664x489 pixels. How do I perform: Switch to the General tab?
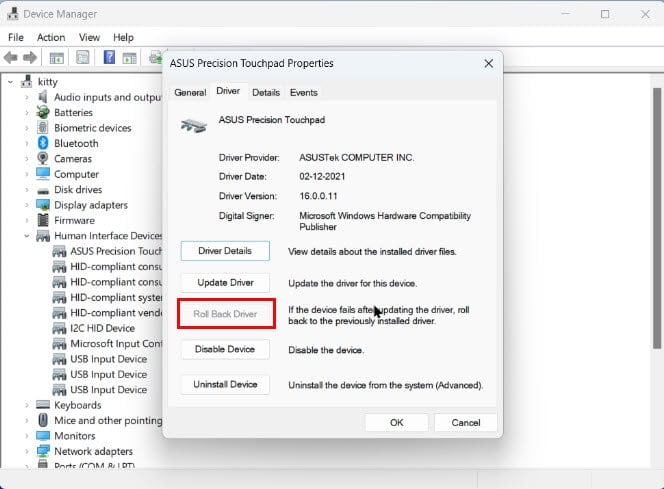point(190,92)
